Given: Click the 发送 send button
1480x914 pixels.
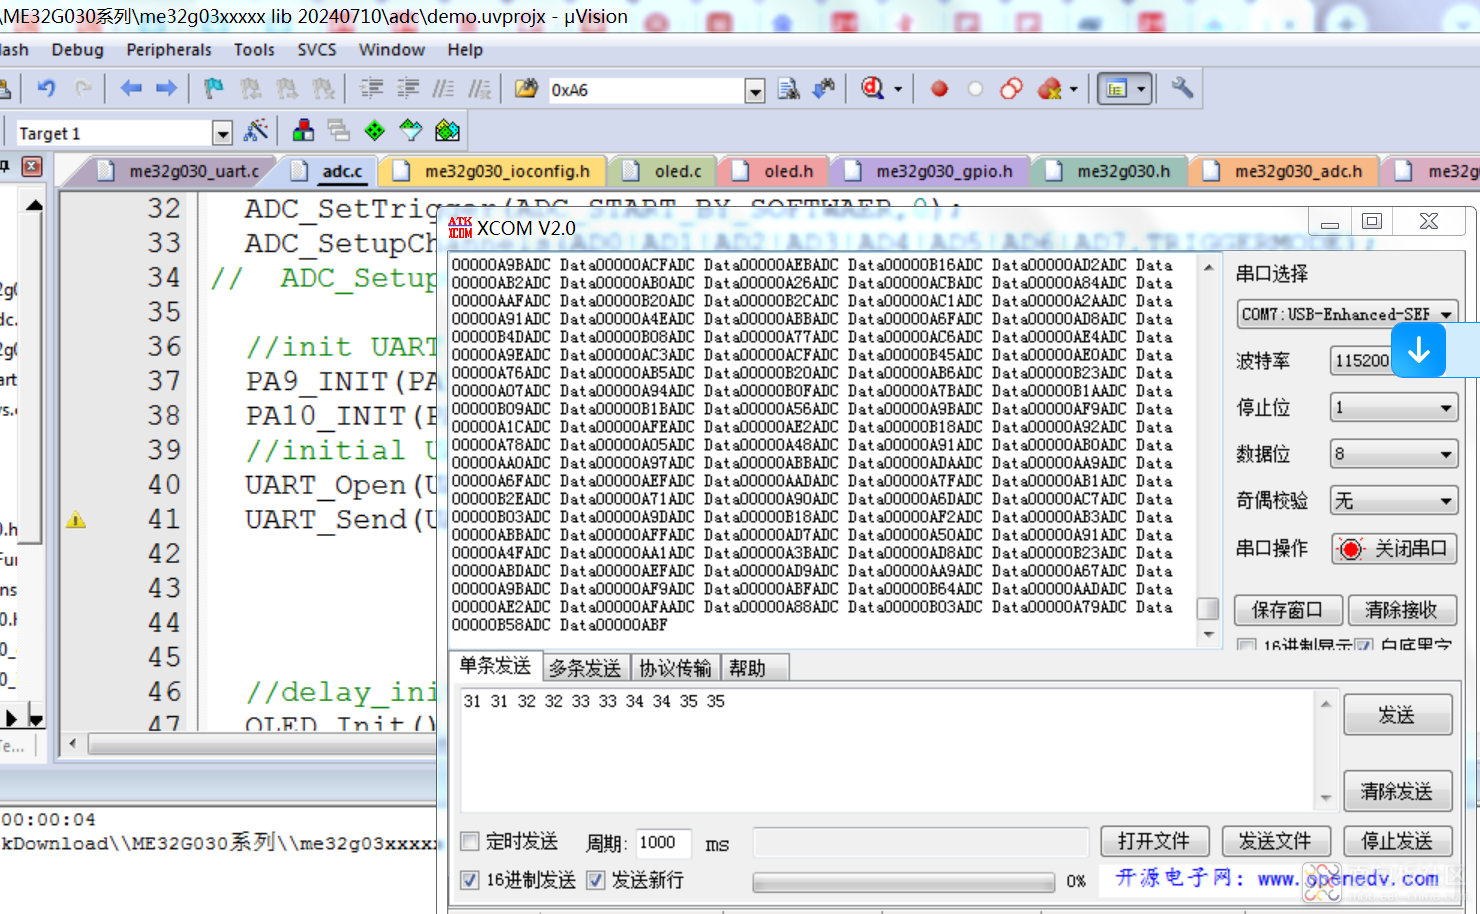Looking at the screenshot, I should coord(1397,715).
